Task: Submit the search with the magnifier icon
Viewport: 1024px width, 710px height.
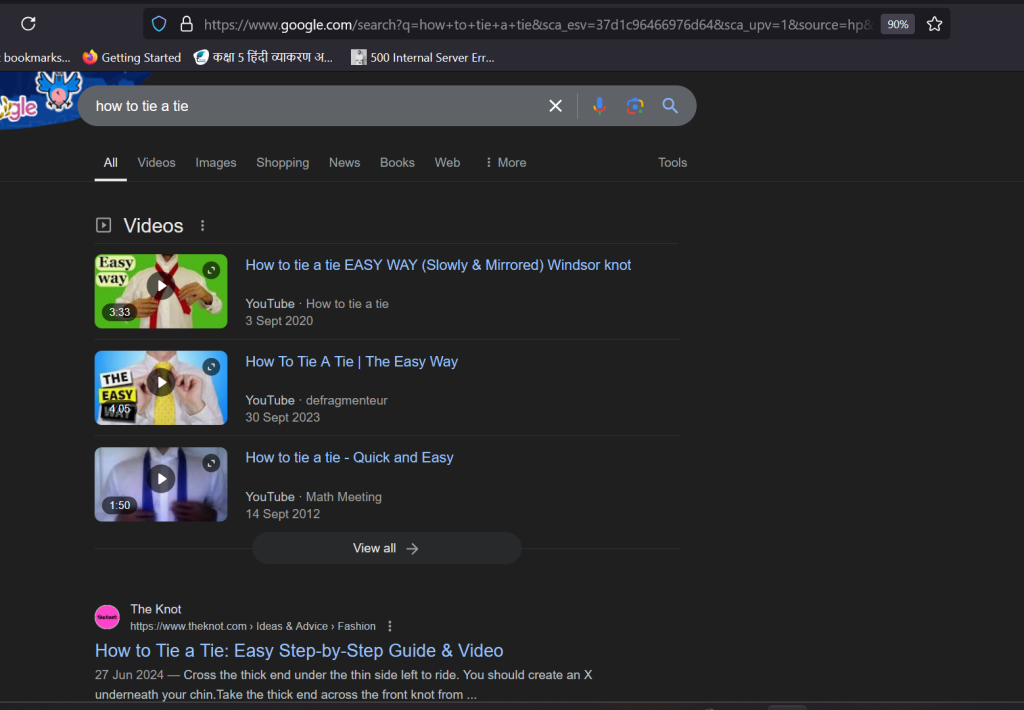Action: 670,106
